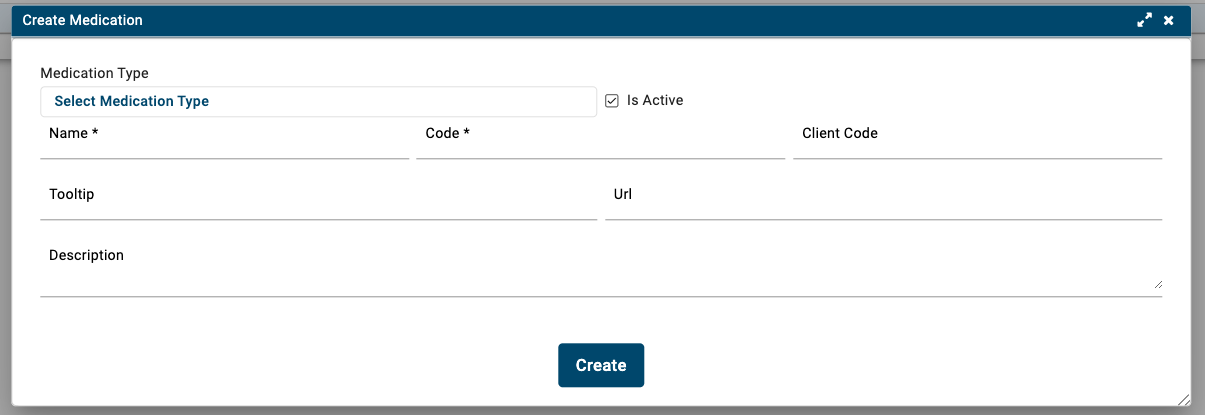1205x415 pixels.
Task: Click the Medication Type label
Action: [x=94, y=74]
